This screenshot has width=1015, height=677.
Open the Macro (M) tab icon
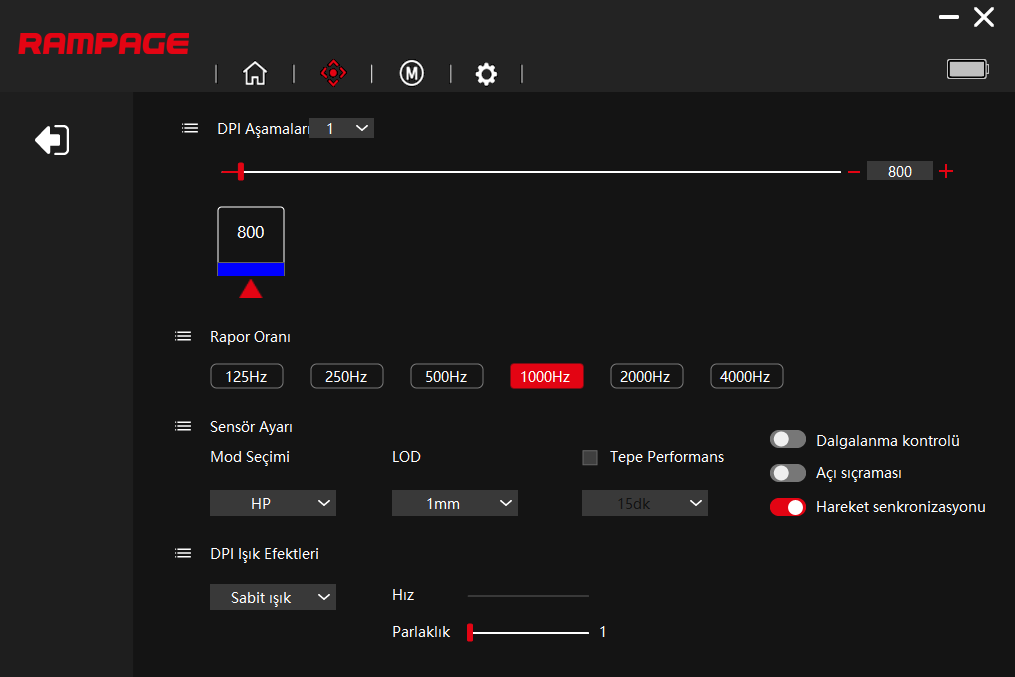click(412, 73)
